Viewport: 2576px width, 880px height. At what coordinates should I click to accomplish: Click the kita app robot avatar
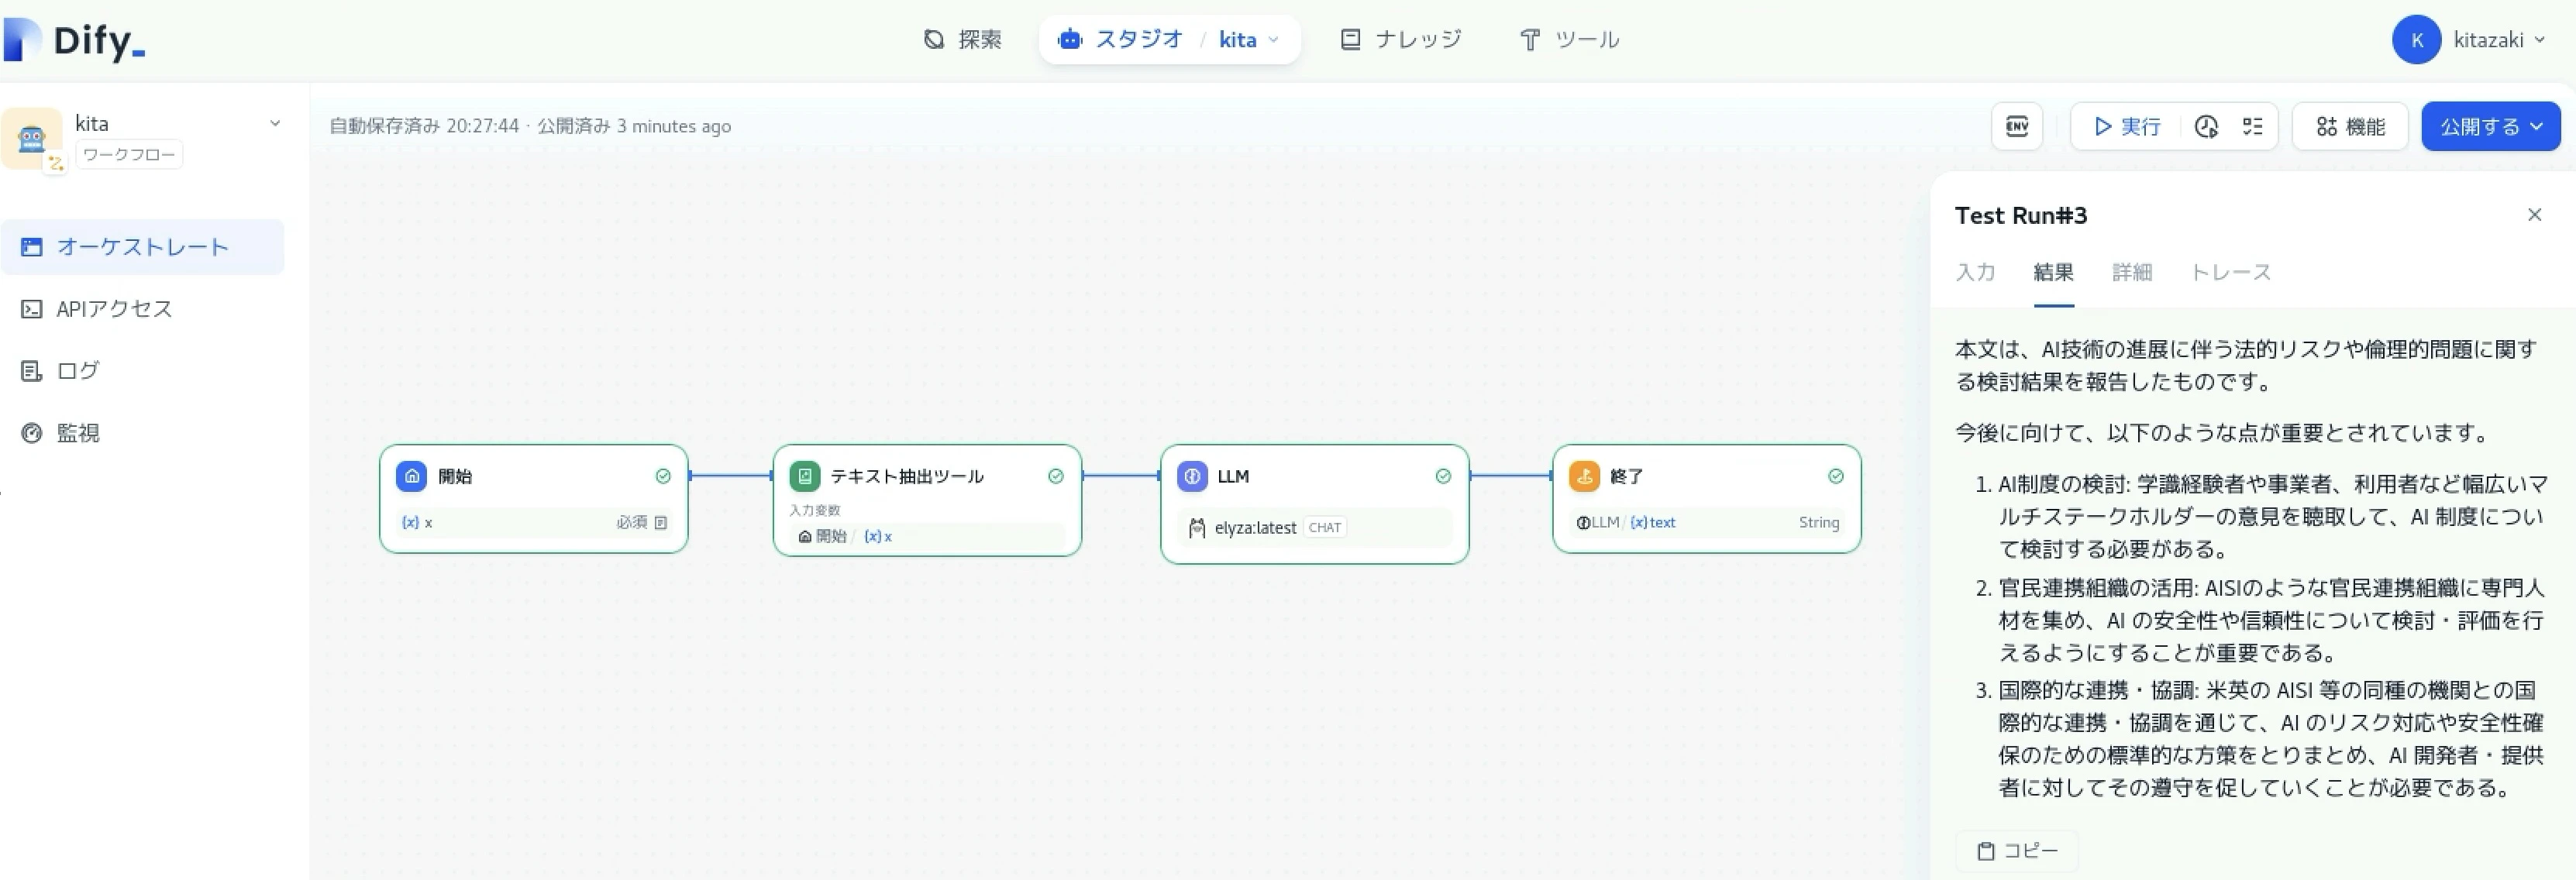31,138
